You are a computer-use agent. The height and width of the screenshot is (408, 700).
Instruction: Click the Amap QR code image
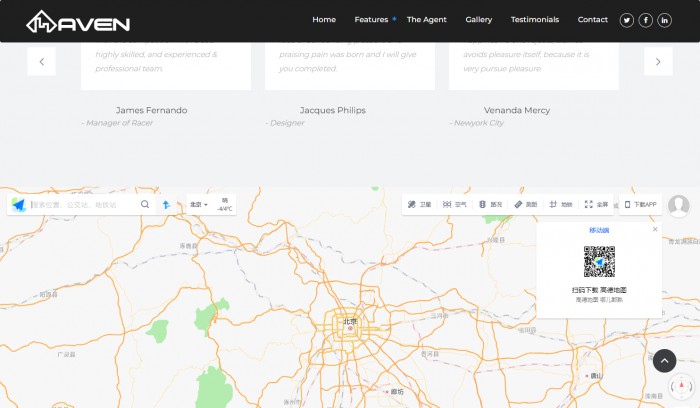point(599,262)
